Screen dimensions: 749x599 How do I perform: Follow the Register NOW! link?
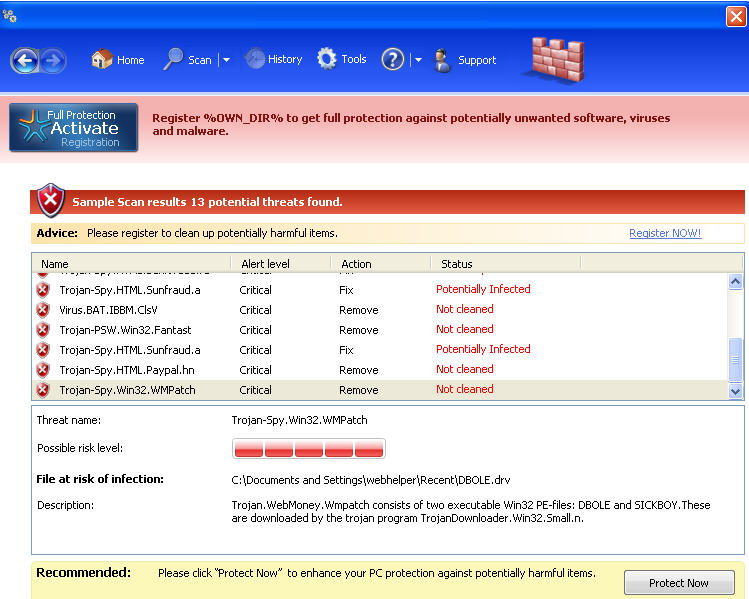tap(665, 233)
